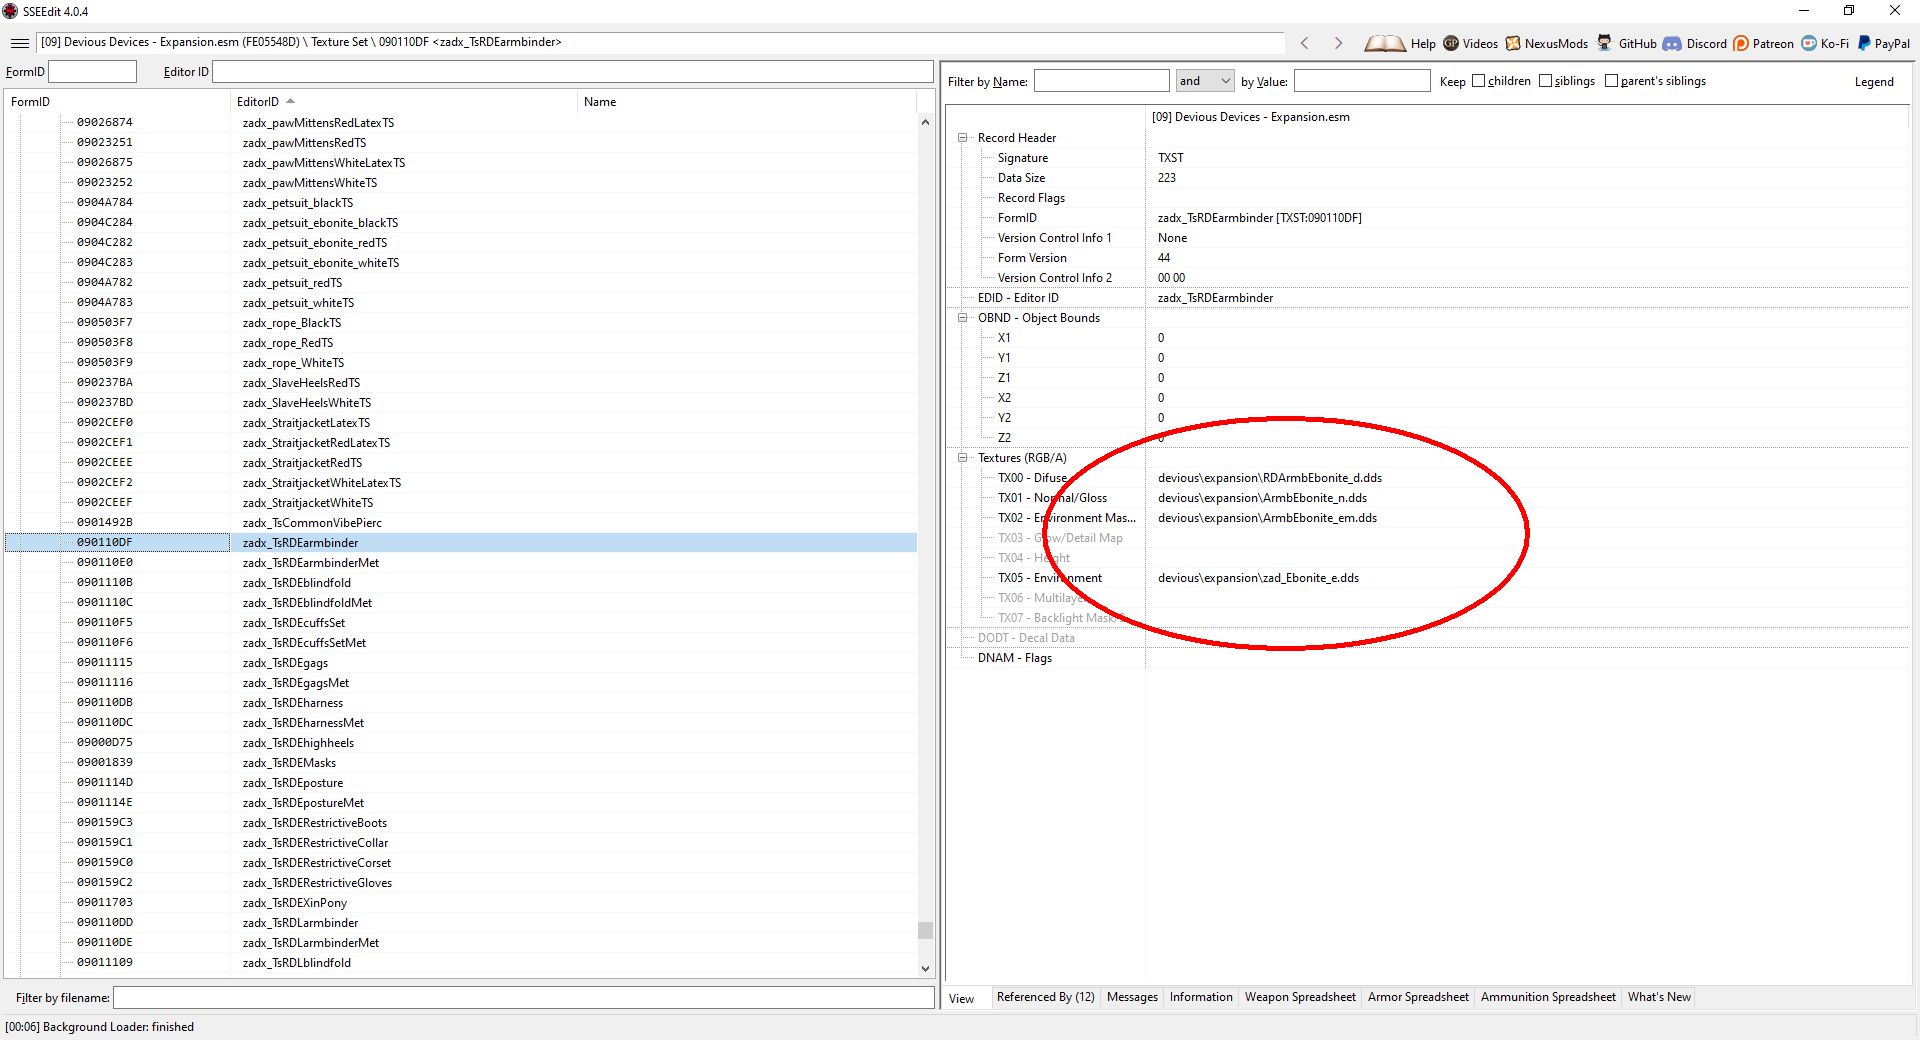Open the Videos link icon

pyautogui.click(x=1451, y=43)
